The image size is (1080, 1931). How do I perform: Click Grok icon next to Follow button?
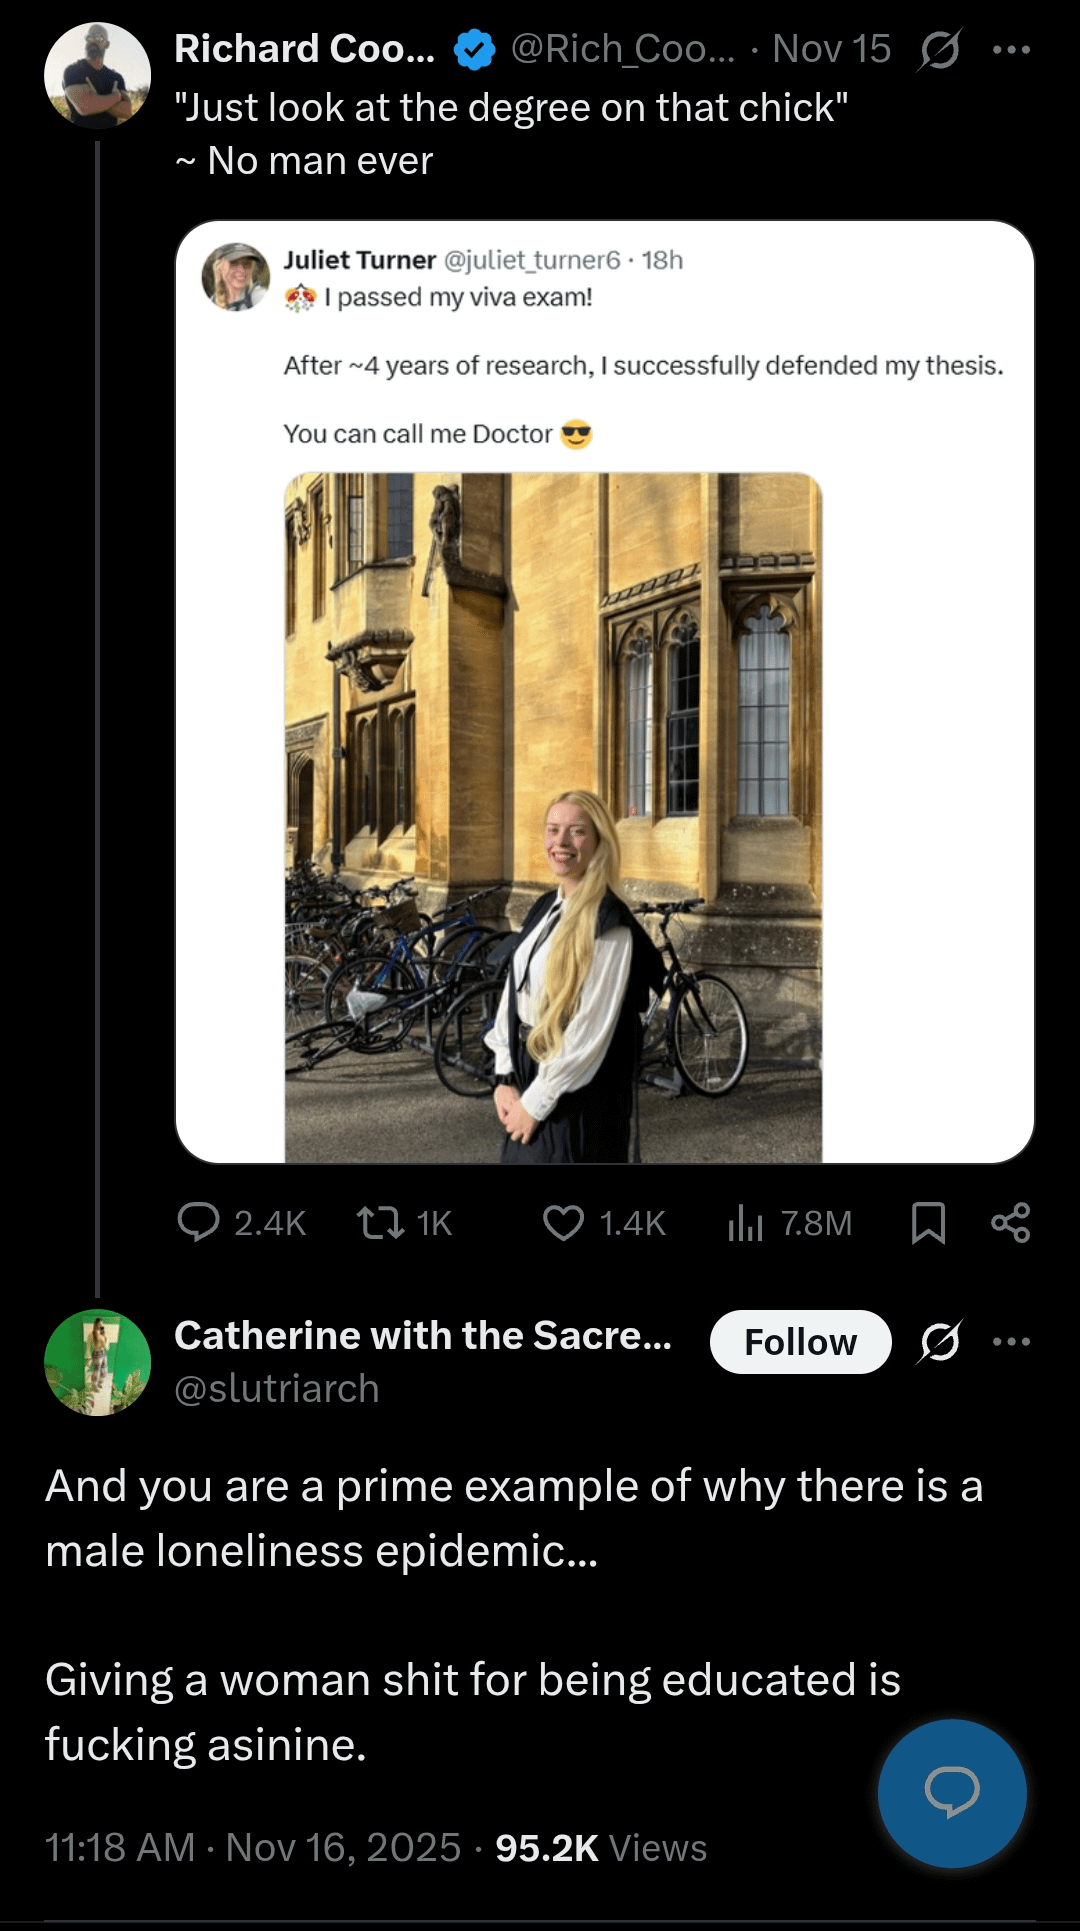pyautogui.click(x=939, y=1341)
